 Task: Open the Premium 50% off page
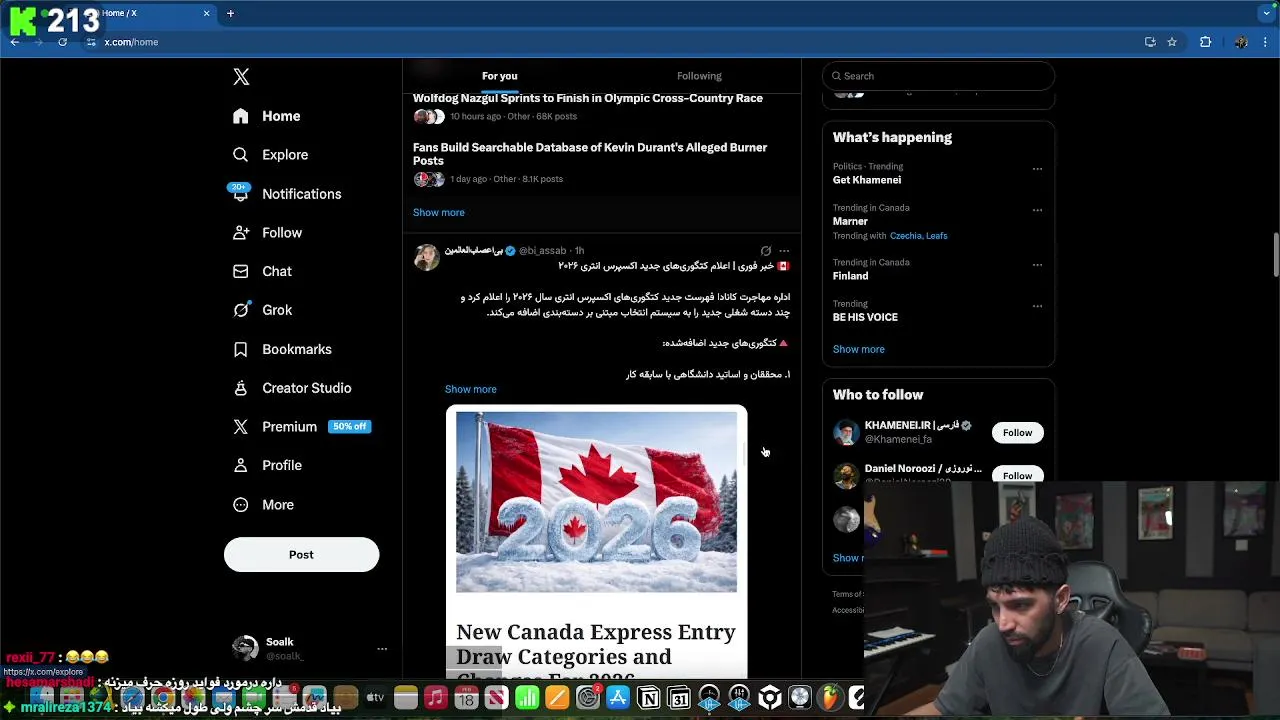pos(301,427)
